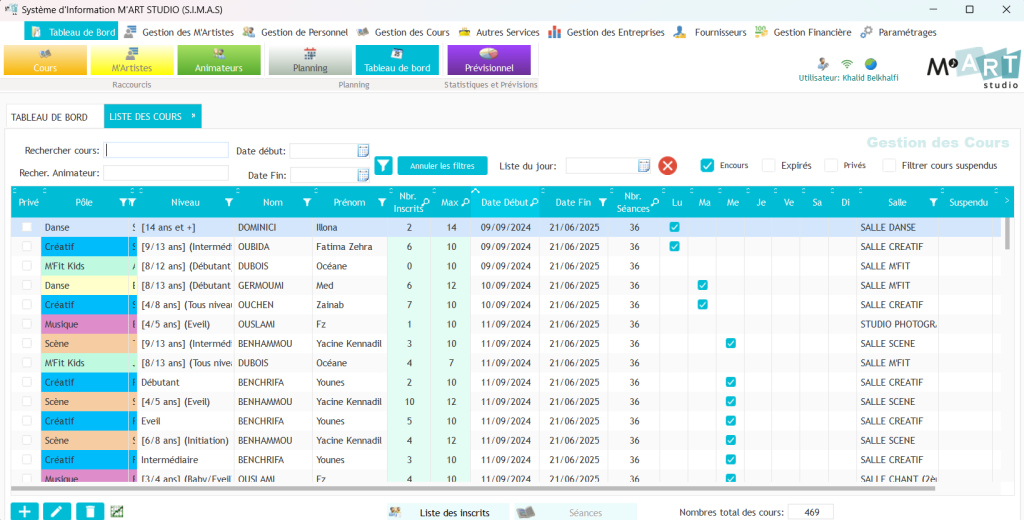This screenshot has height=520, width=1024.
Task: Toggle Ma checkbox for GERMOUMI row
Action: pos(703,285)
